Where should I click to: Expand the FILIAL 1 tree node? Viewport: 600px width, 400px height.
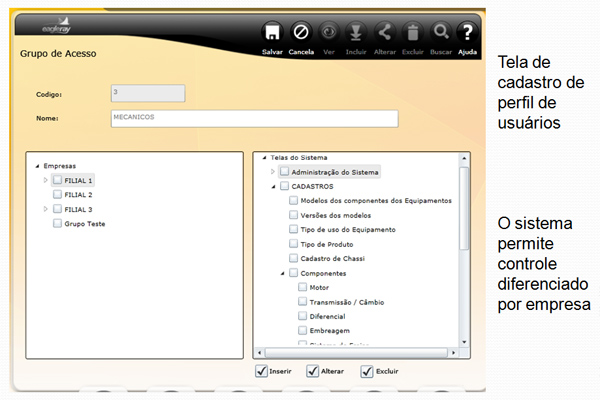(45, 180)
